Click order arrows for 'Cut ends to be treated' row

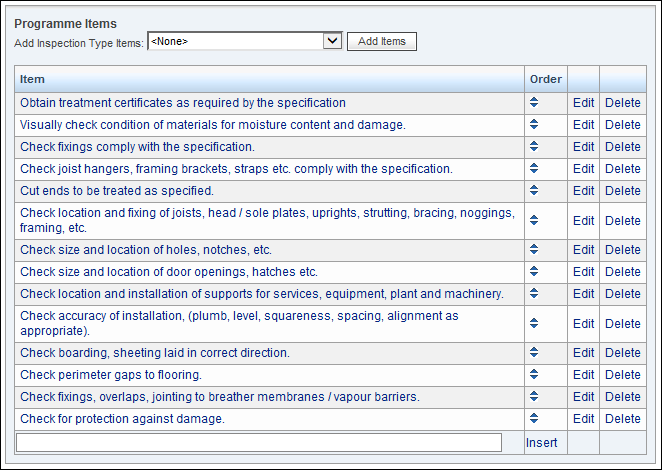534,190
